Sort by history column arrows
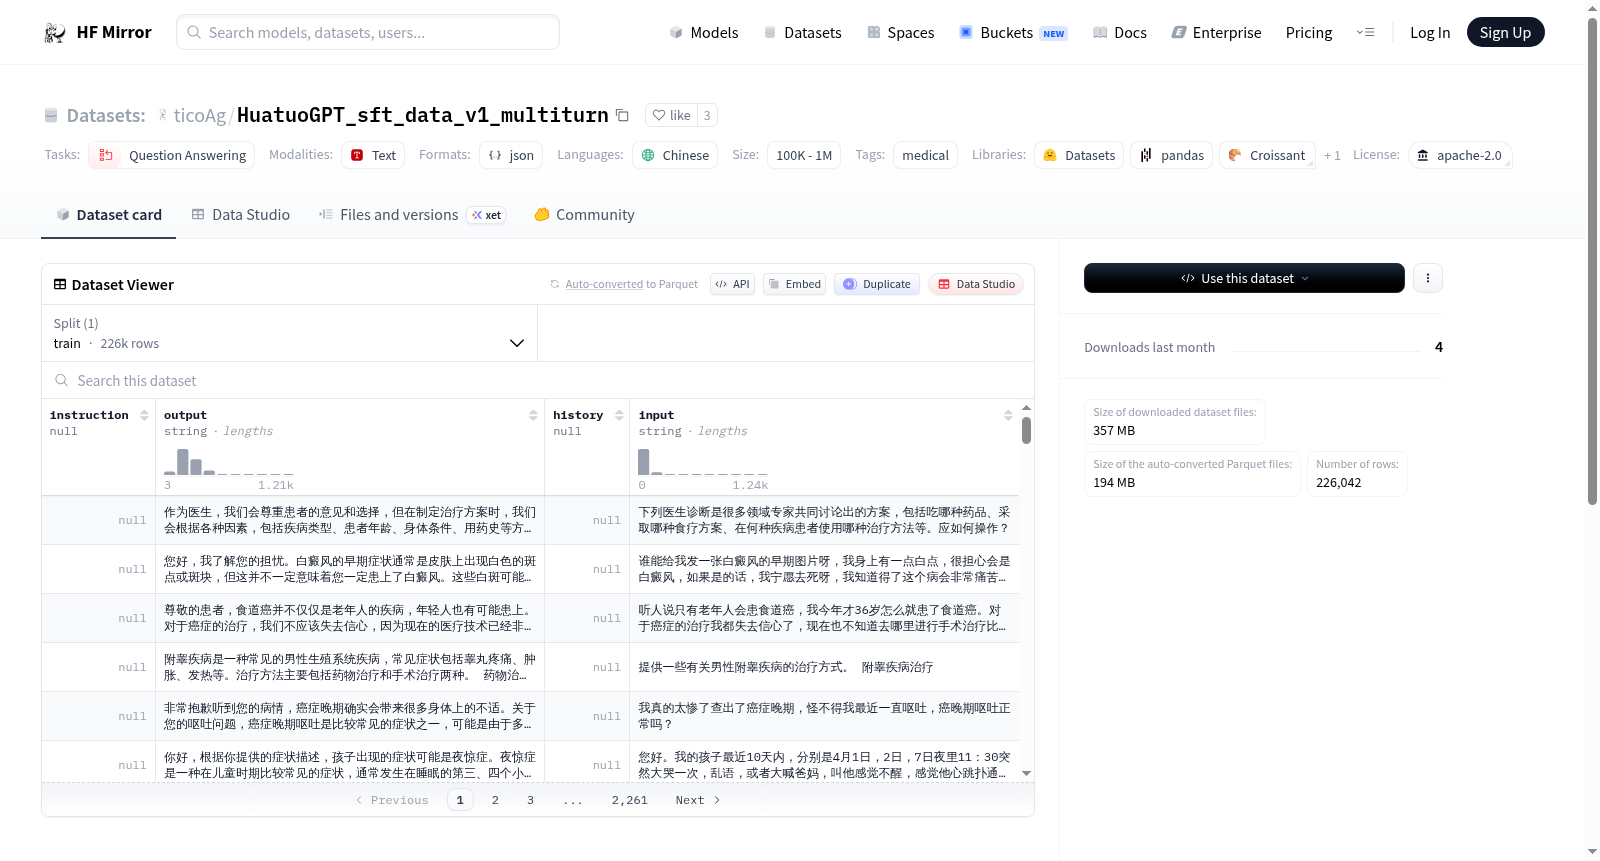Viewport: 1600px width, 861px height. pyautogui.click(x=619, y=415)
